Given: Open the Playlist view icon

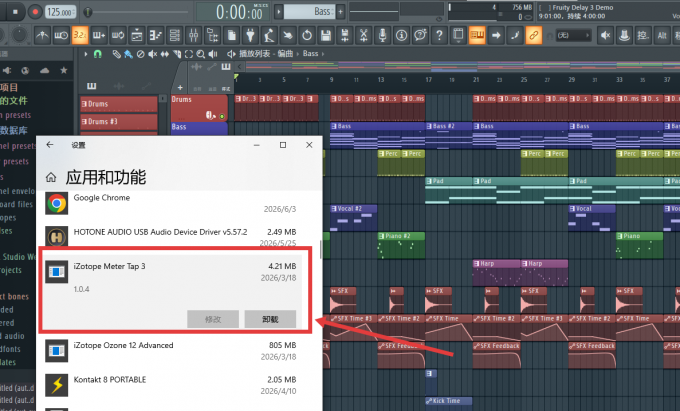Looking at the screenshot, I should pyautogui.click(x=137, y=36).
